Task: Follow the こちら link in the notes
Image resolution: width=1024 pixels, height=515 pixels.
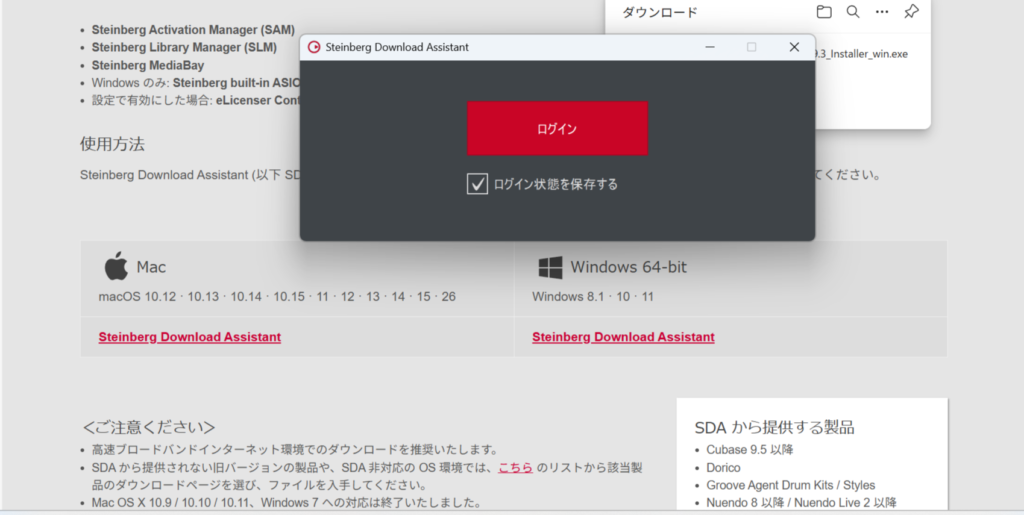Action: tap(515, 467)
